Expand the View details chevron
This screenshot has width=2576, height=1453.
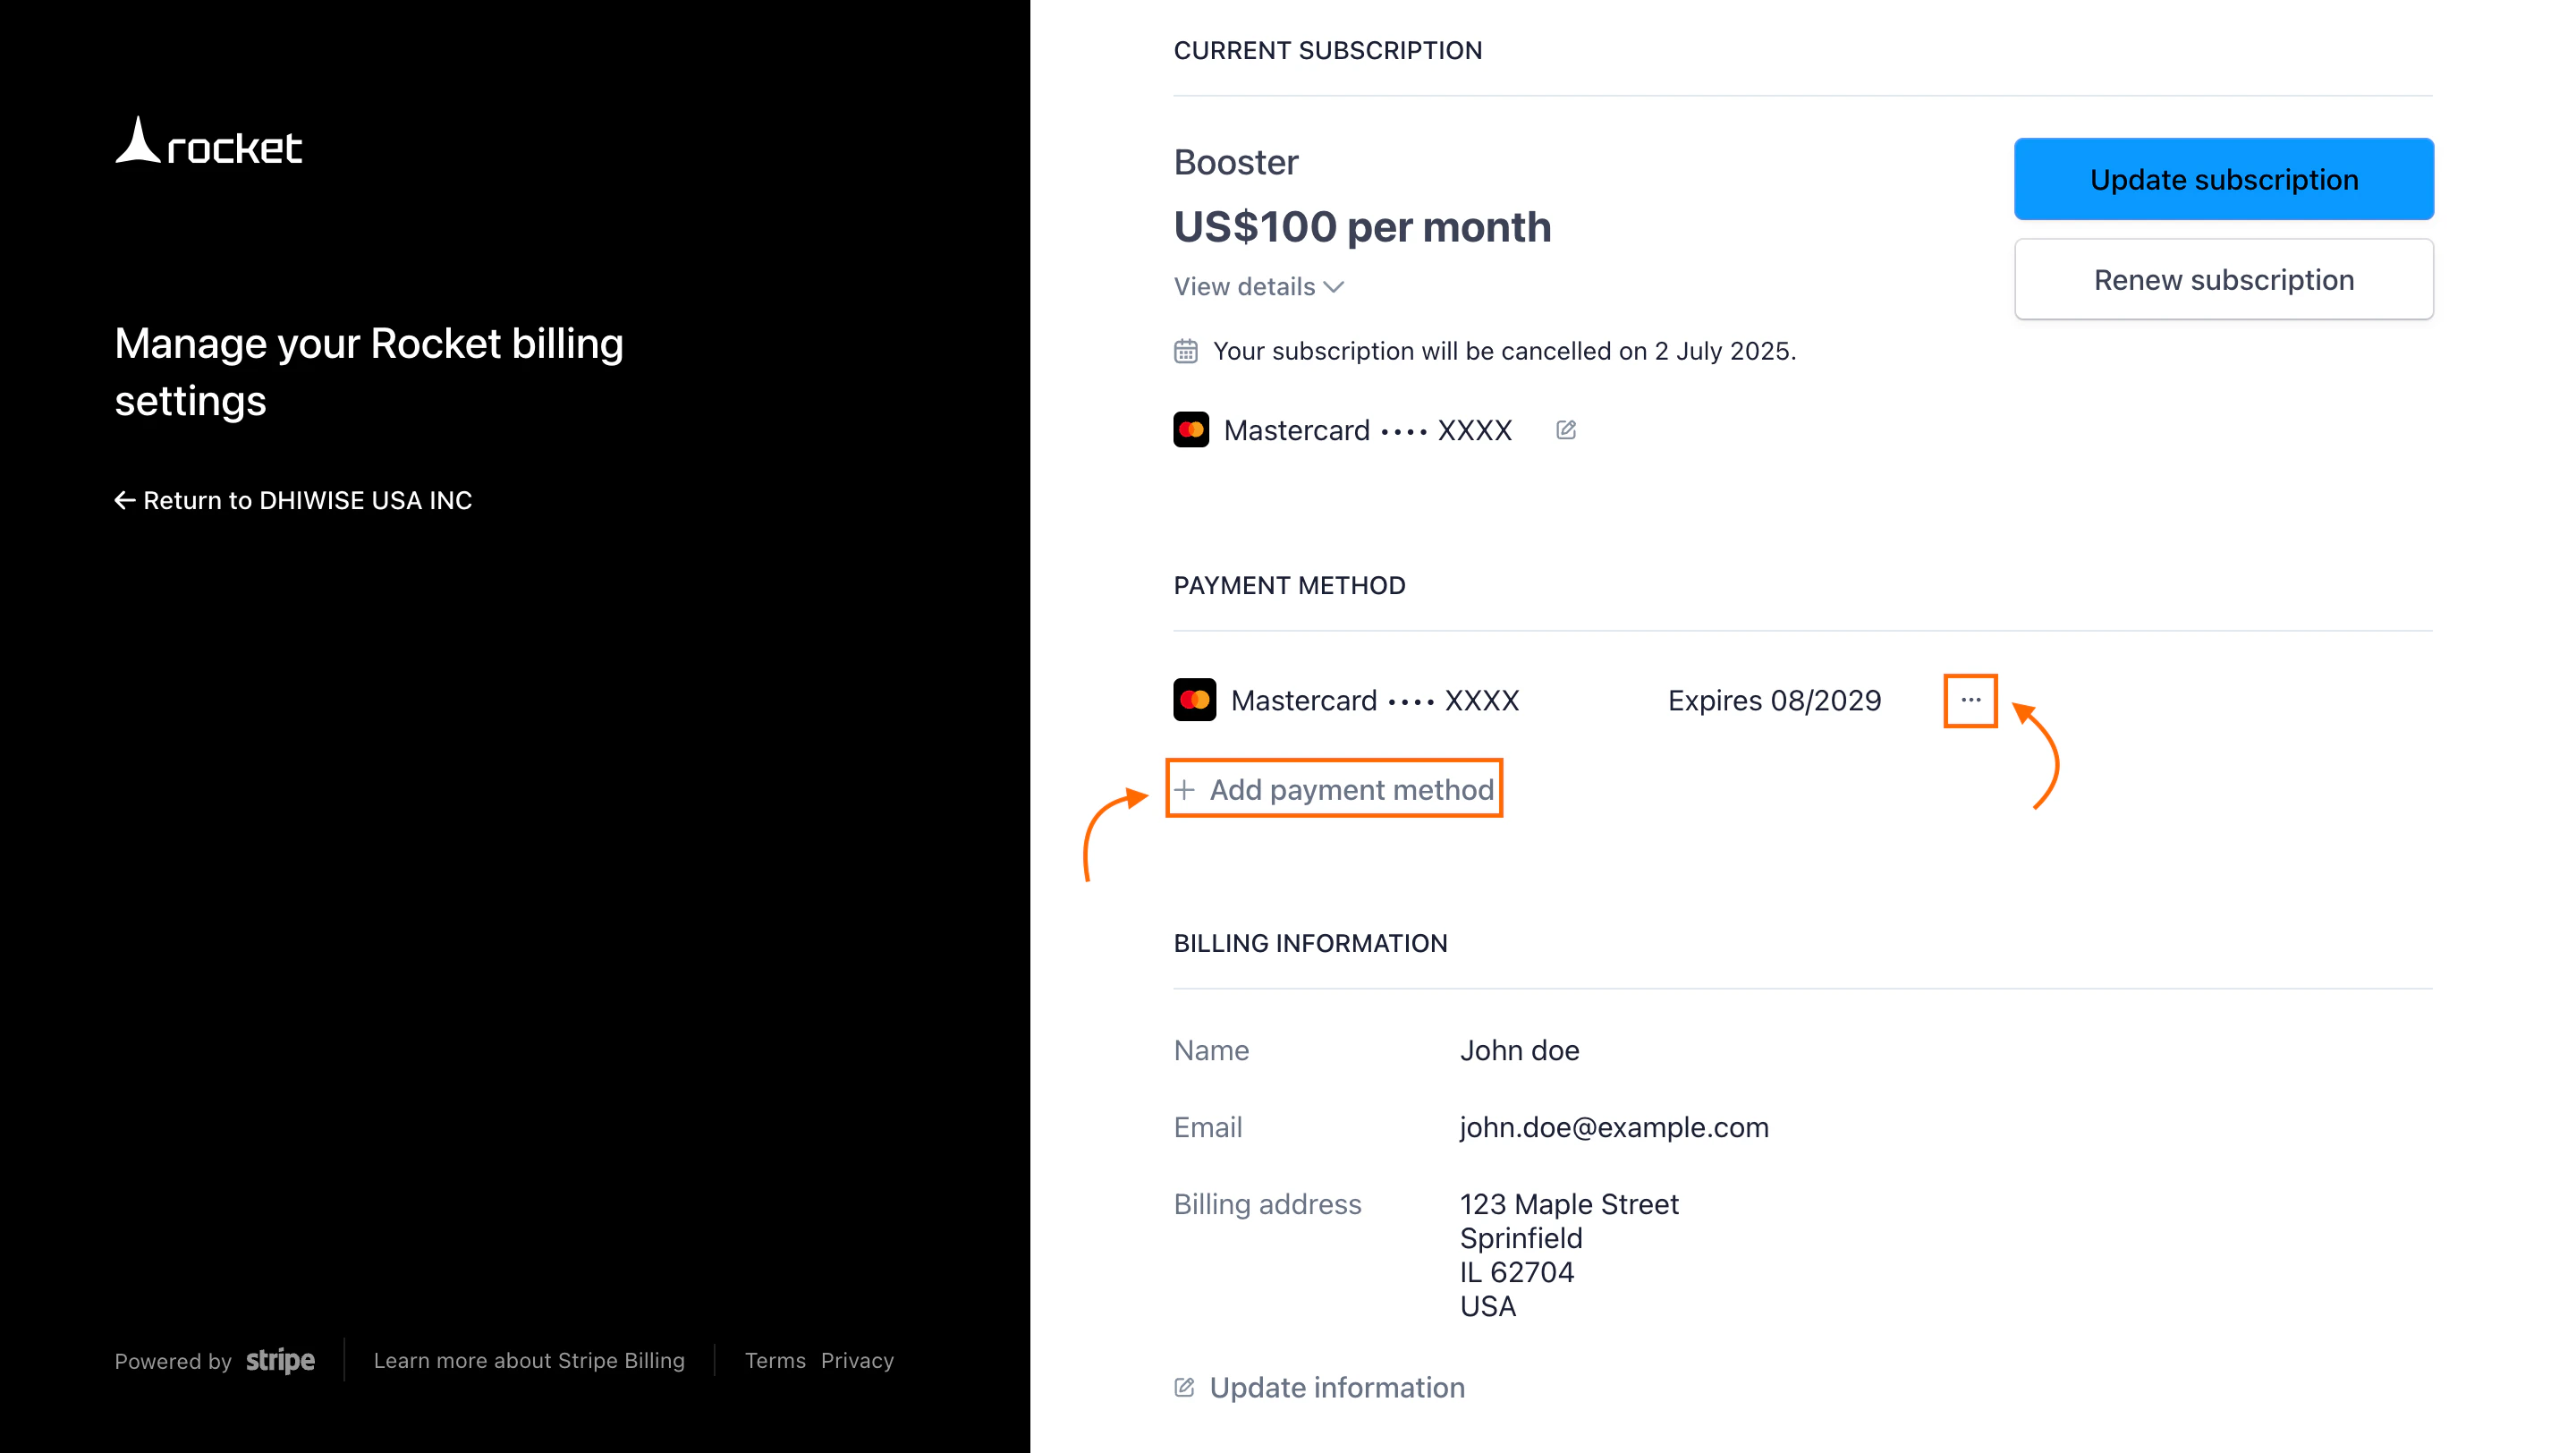1334,287
